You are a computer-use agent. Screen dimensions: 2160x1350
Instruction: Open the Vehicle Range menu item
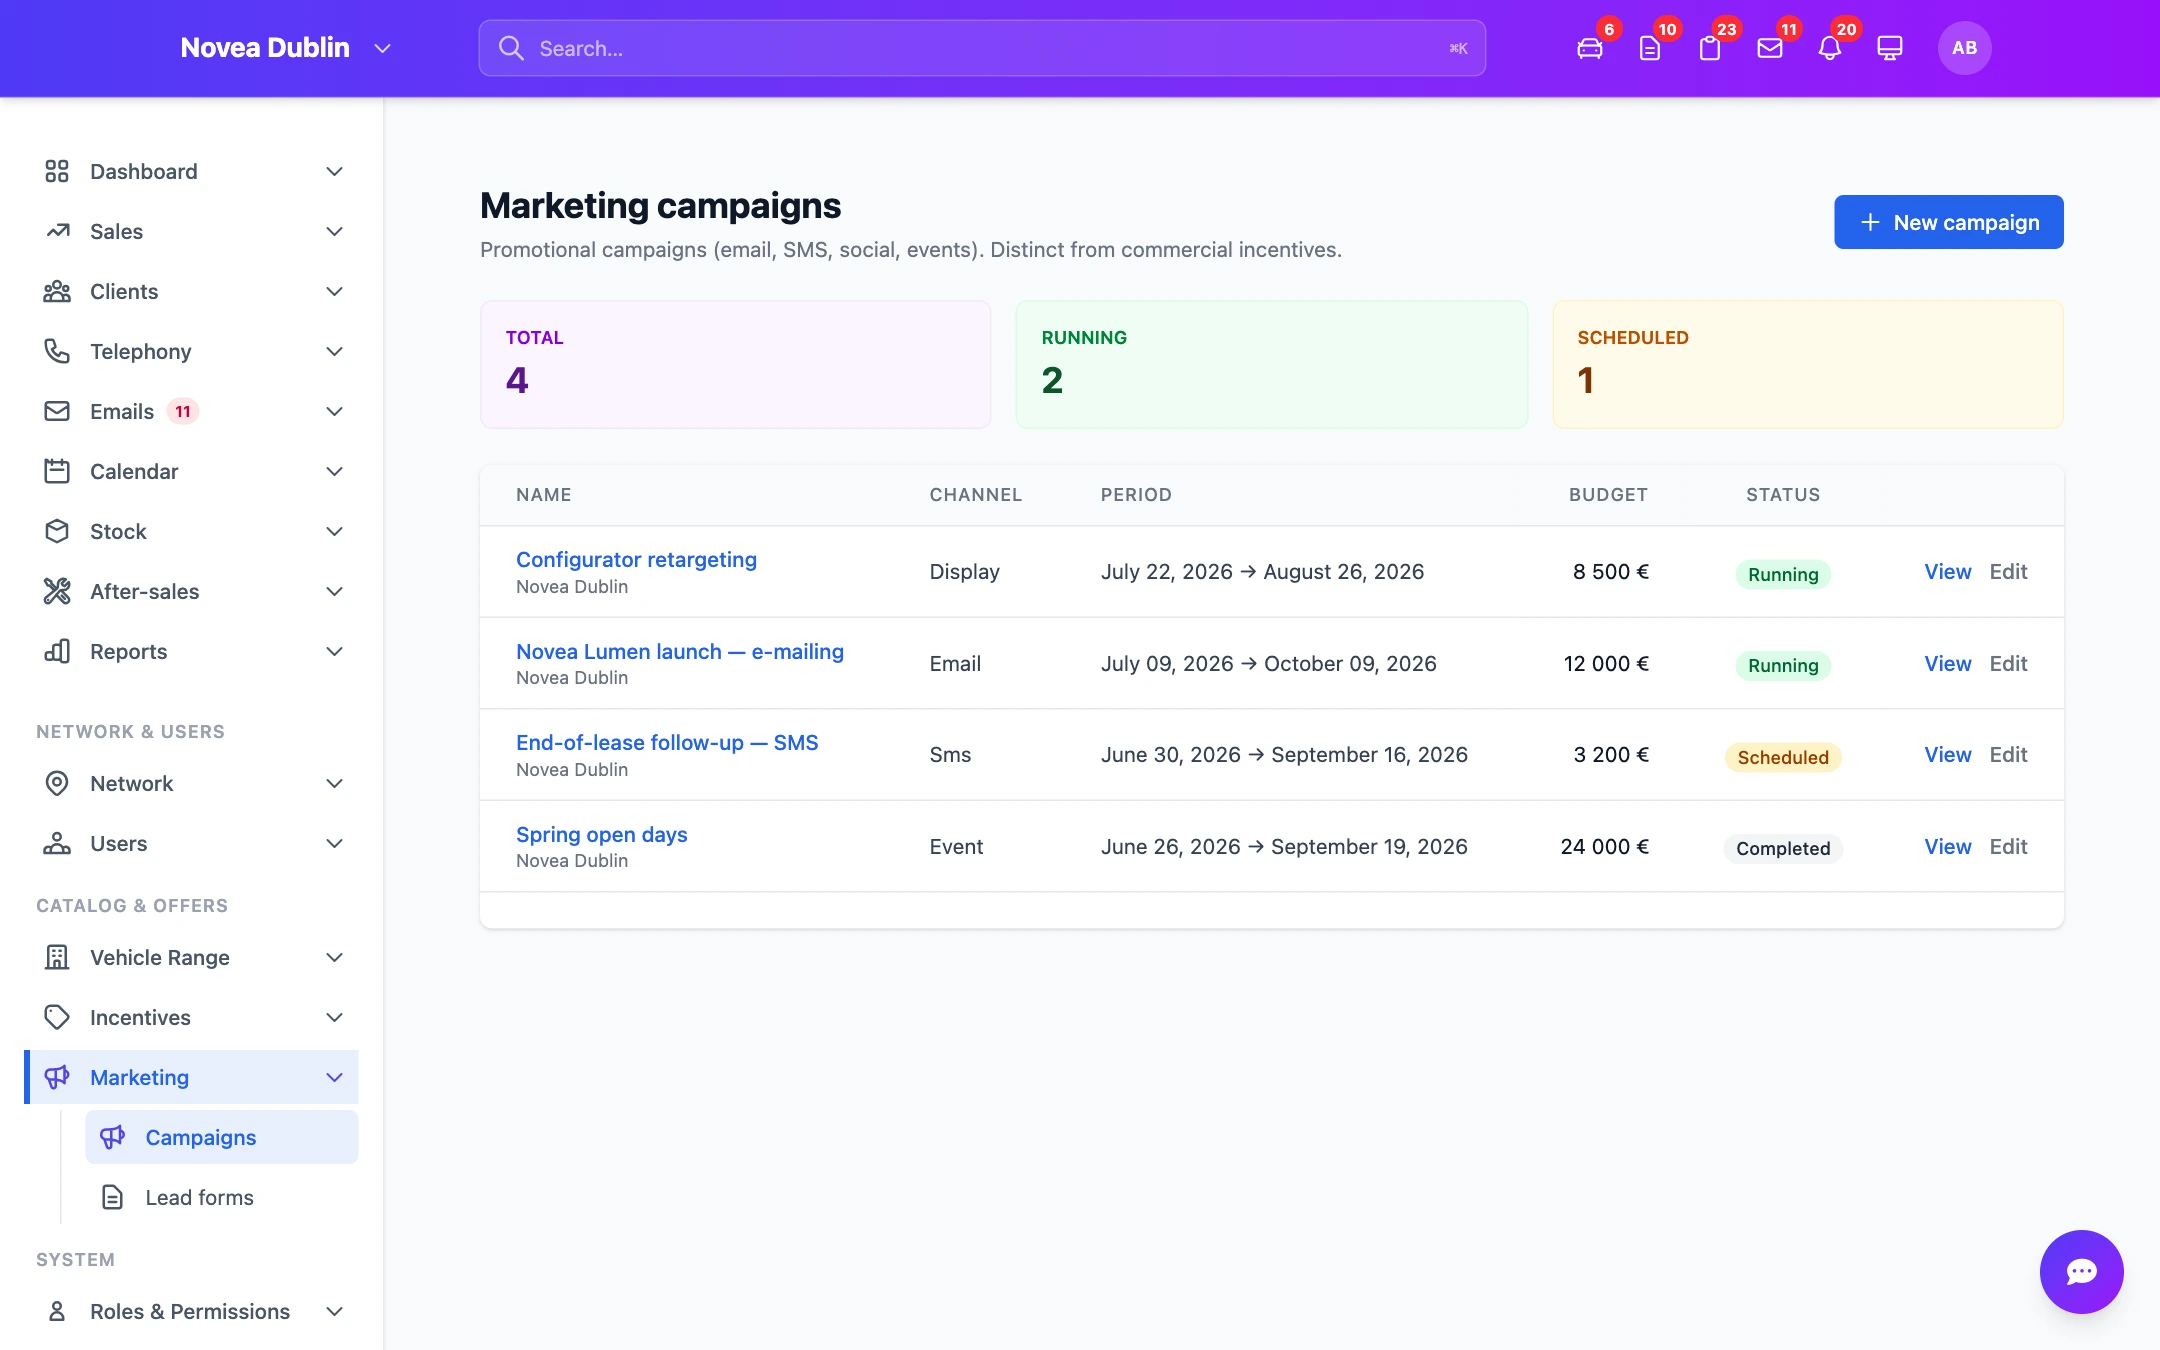click(x=192, y=957)
